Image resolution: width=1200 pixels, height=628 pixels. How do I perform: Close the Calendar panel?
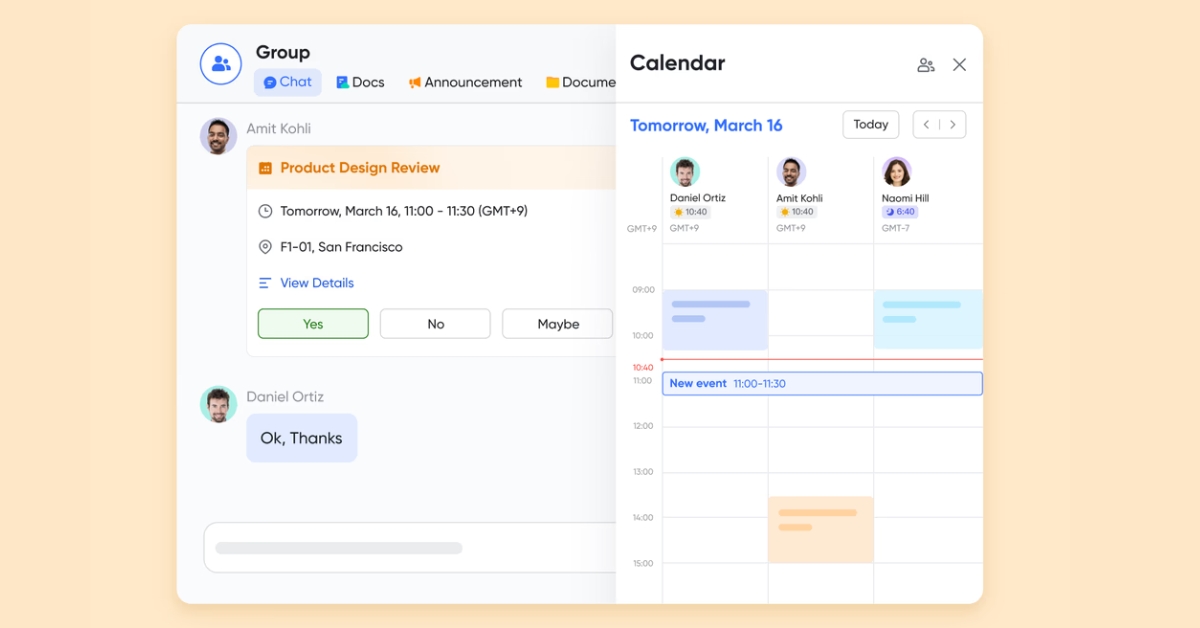[x=959, y=65]
